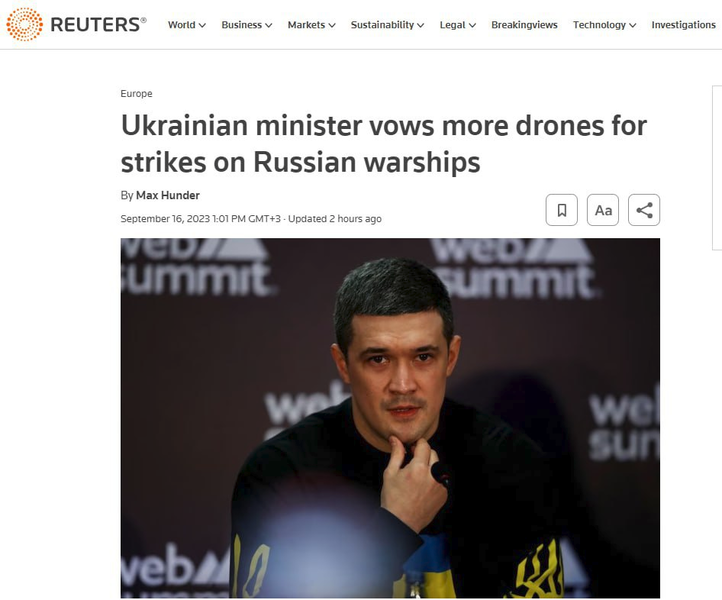Bookmark this article with the save icon
The height and width of the screenshot is (600, 722).
(x=561, y=210)
